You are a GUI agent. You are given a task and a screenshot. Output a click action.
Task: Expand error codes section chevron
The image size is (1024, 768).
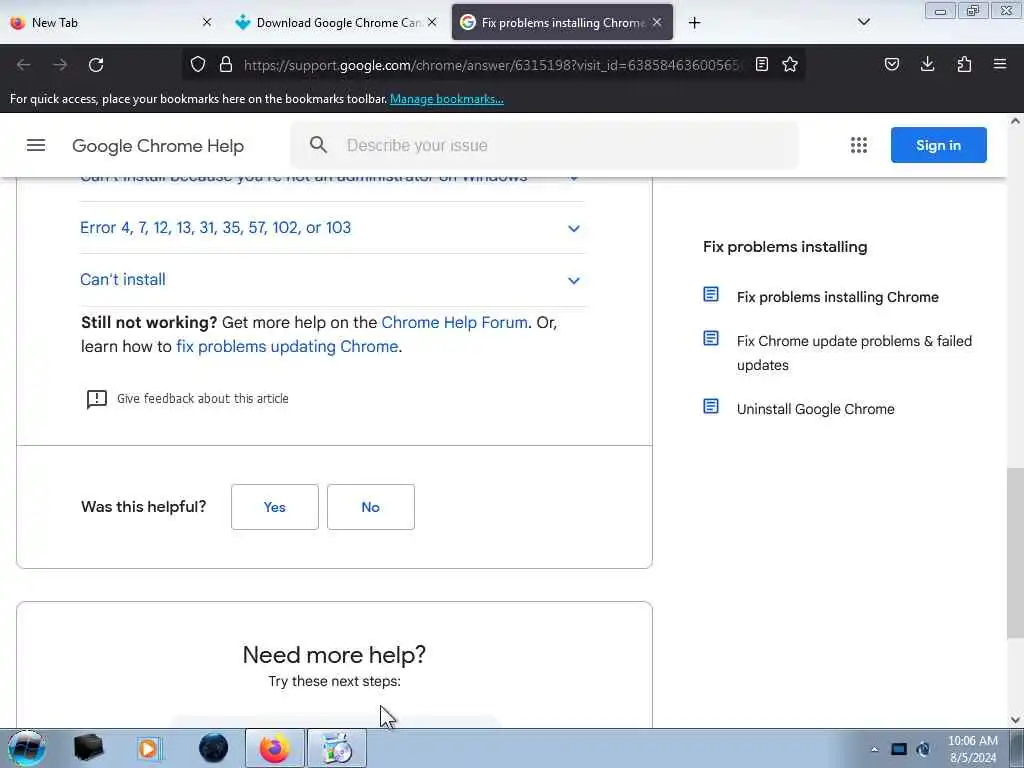pos(573,229)
